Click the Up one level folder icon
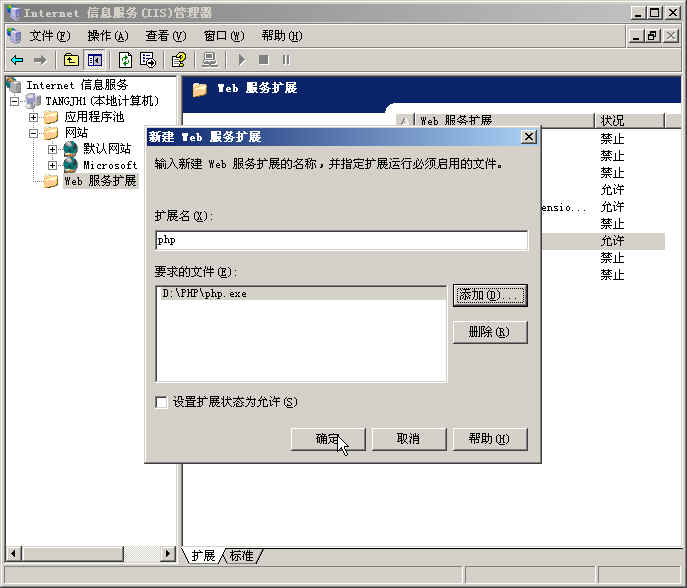 click(71, 60)
